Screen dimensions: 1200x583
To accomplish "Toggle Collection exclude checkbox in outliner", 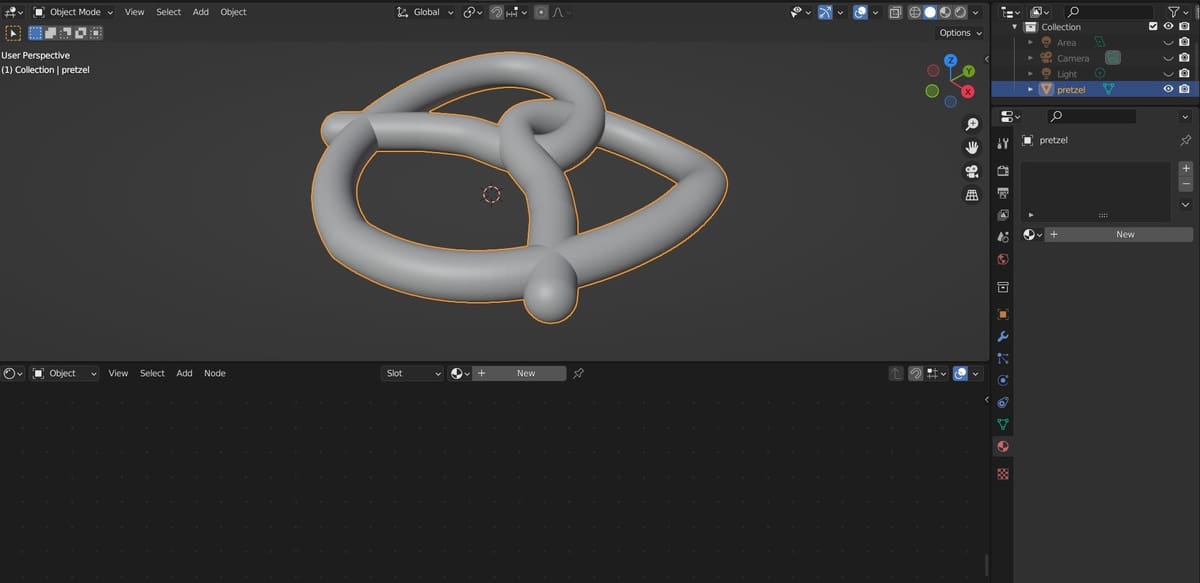I will tap(1153, 27).
